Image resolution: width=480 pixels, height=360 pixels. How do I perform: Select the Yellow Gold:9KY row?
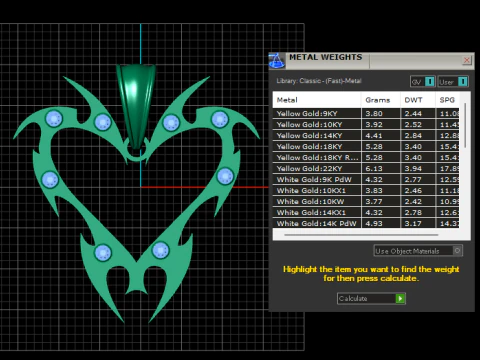[x=366, y=113]
